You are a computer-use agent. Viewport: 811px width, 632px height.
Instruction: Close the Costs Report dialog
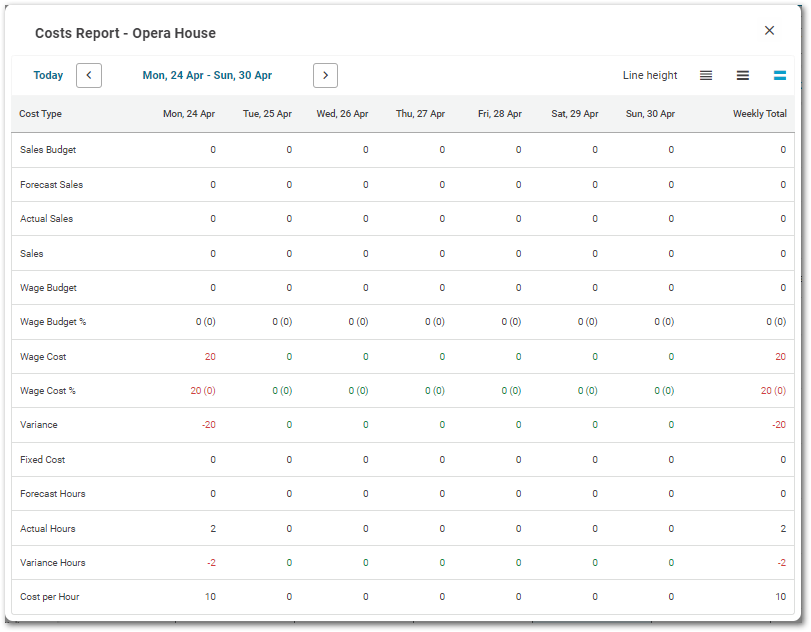point(769,30)
